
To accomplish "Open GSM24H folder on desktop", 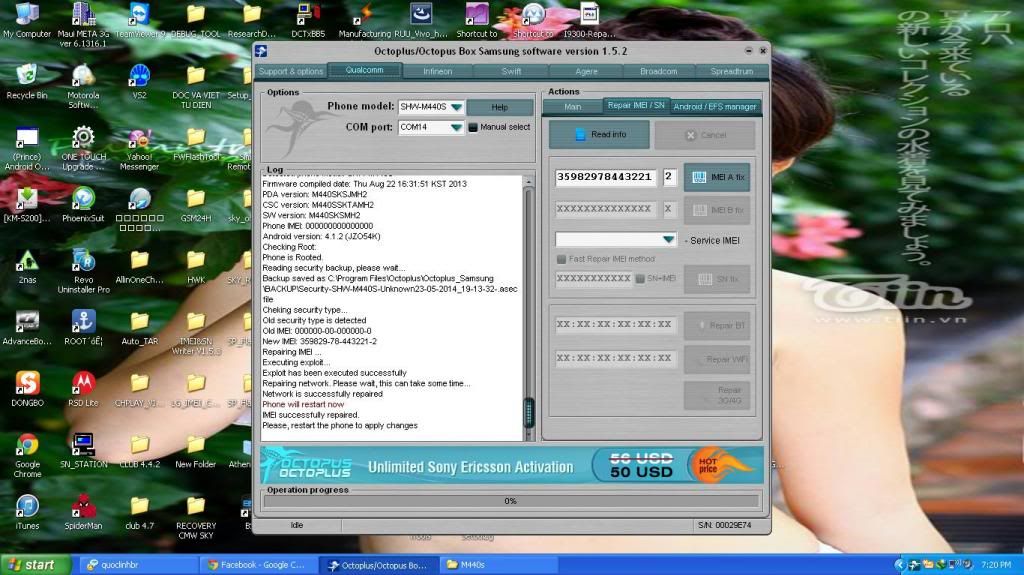I will (195, 205).
